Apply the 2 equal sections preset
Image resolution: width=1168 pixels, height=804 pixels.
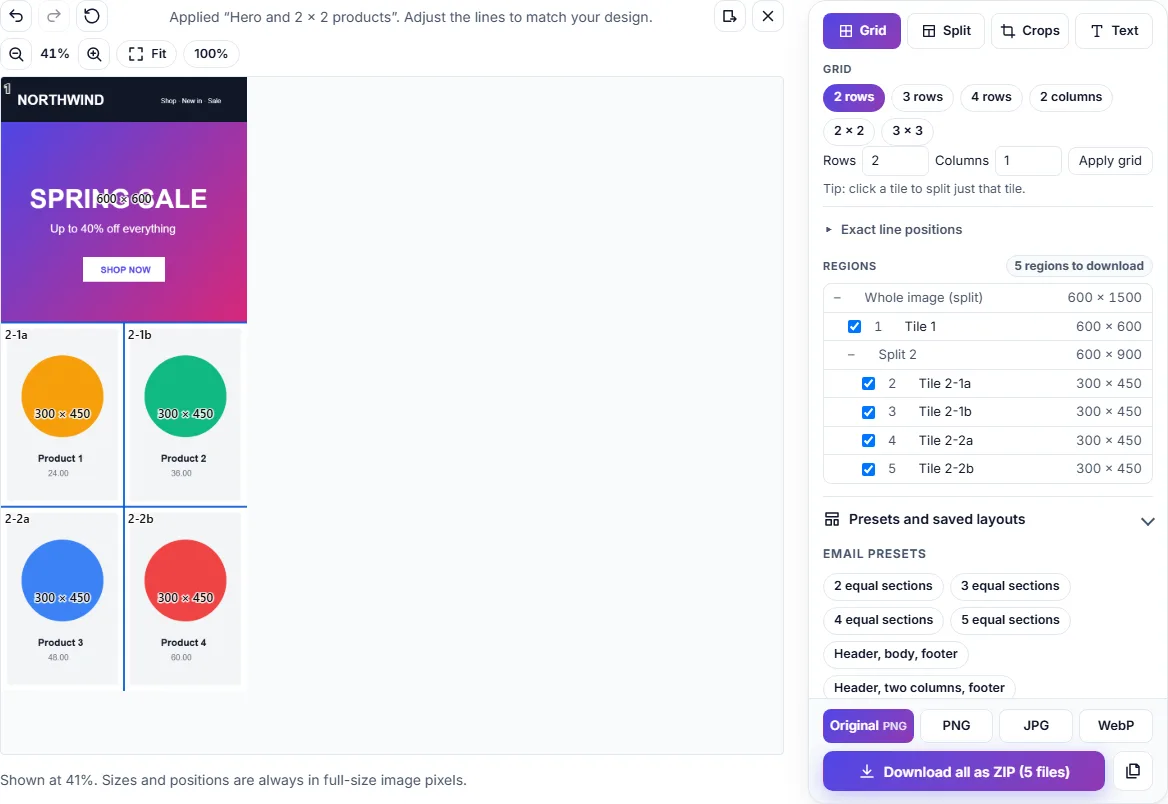[x=883, y=586]
